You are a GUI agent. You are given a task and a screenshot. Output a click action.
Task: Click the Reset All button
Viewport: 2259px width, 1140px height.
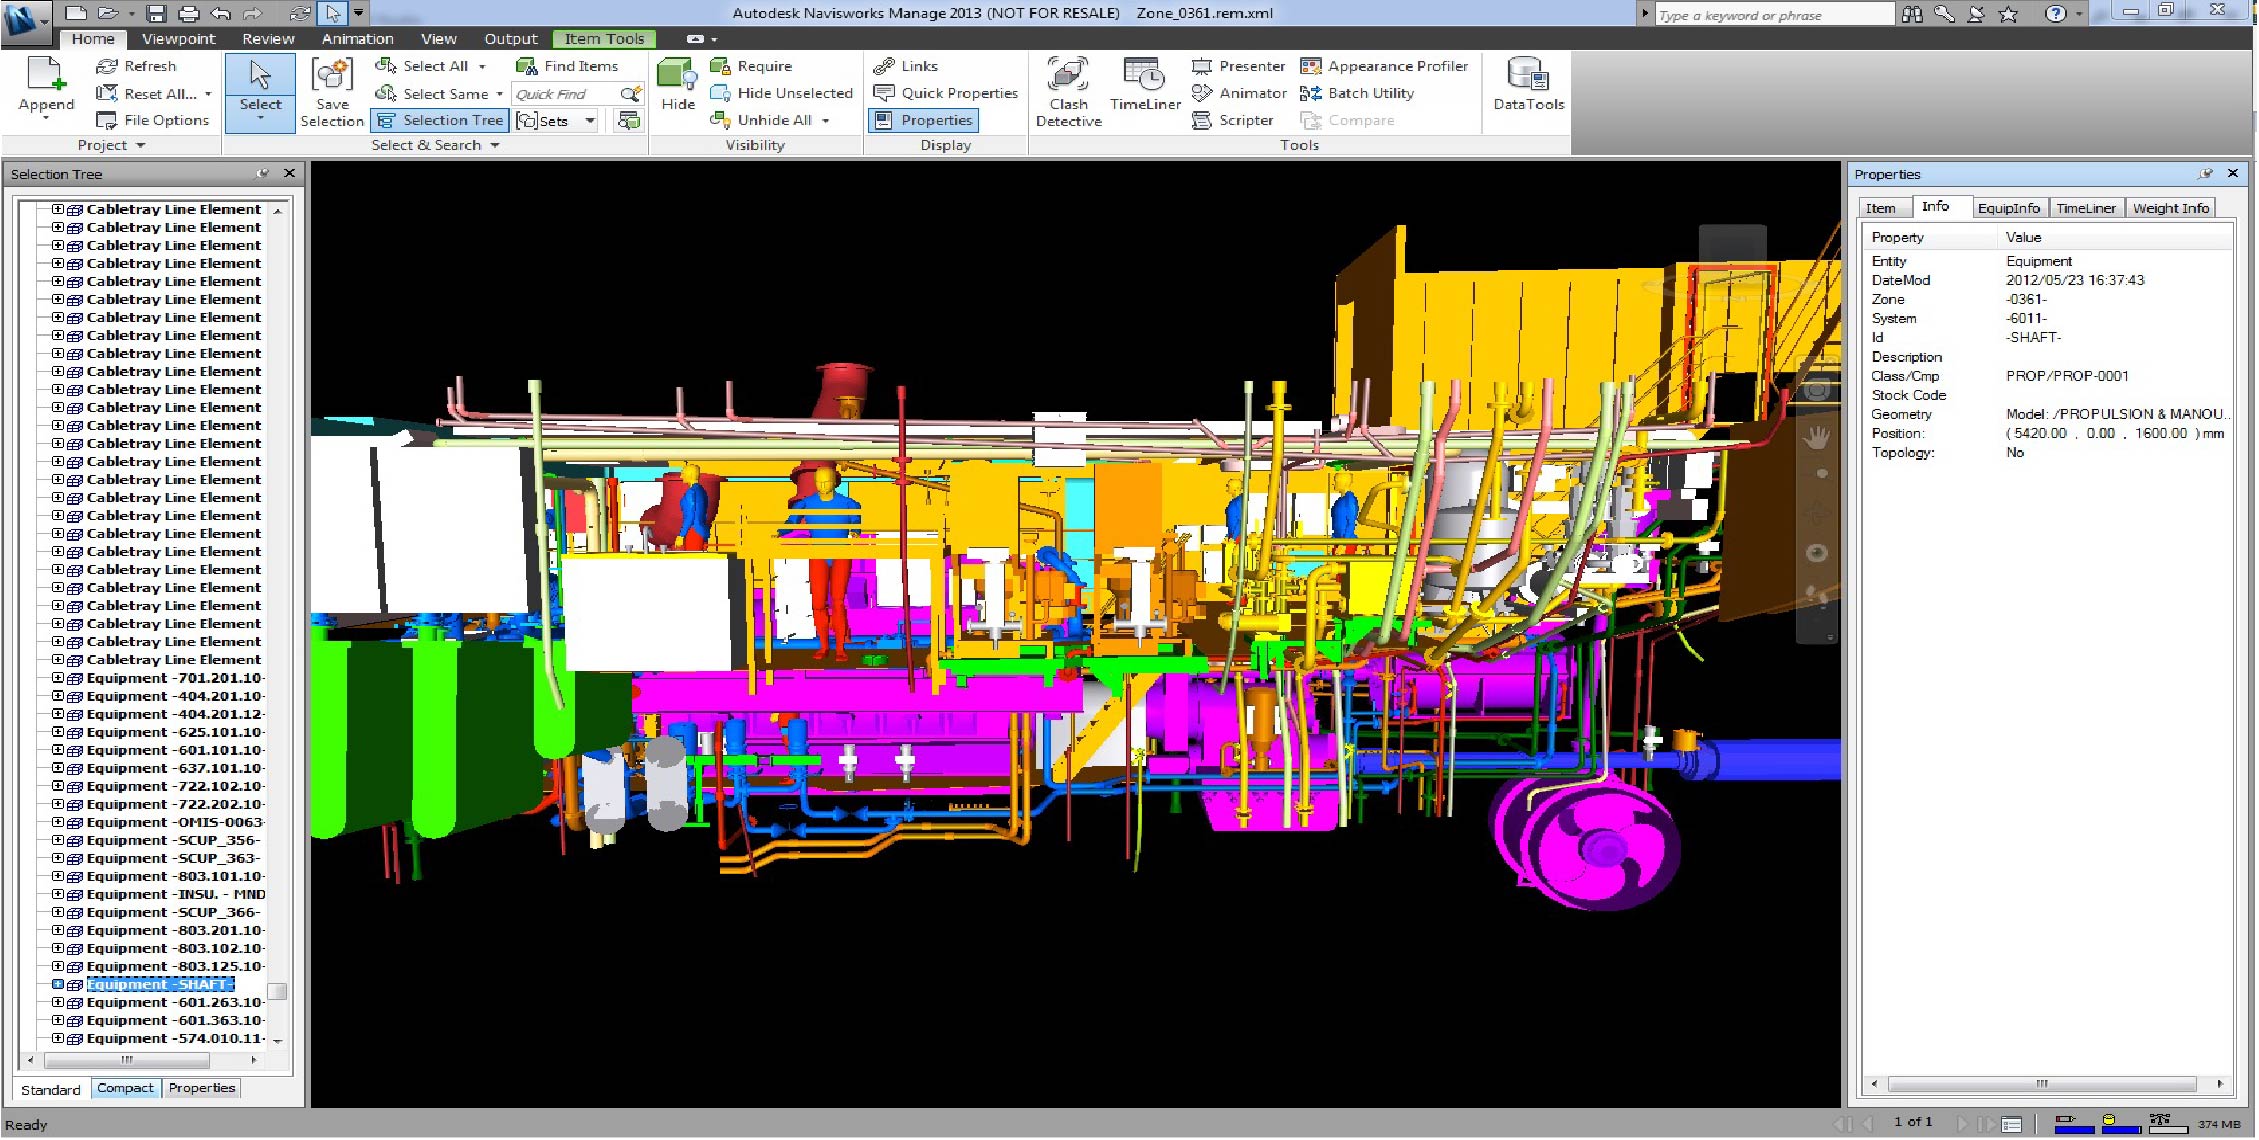coord(153,93)
